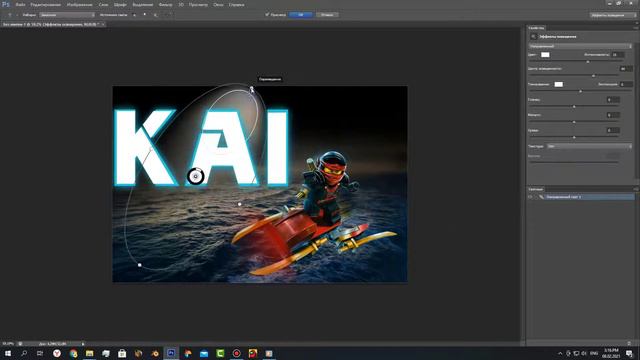Open the status bar info arrow
The height and width of the screenshot is (360, 640).
coord(83,344)
